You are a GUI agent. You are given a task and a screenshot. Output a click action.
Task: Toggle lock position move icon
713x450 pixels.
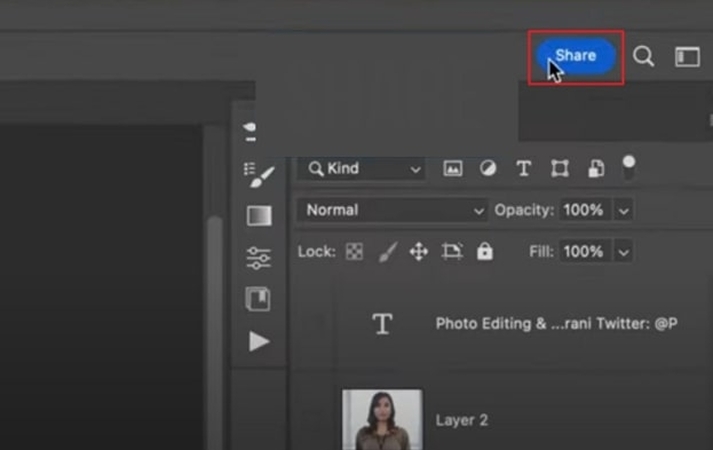tap(419, 251)
